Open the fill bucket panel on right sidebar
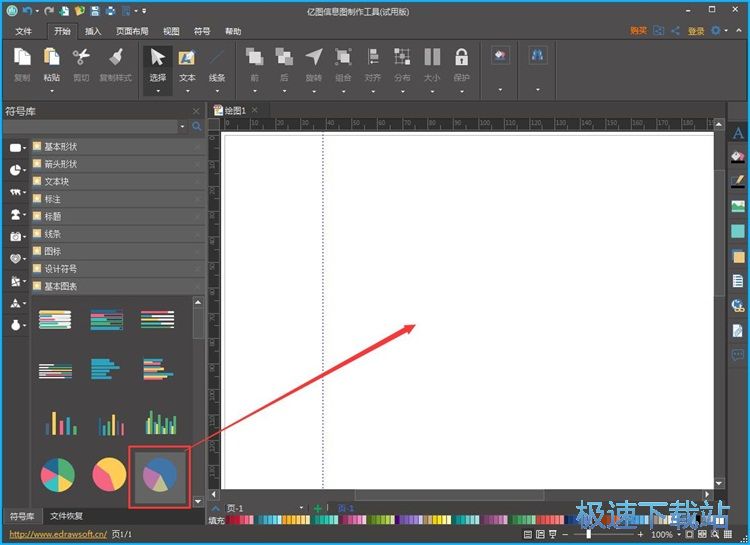Screen dimensions: 750x545 click(738, 156)
